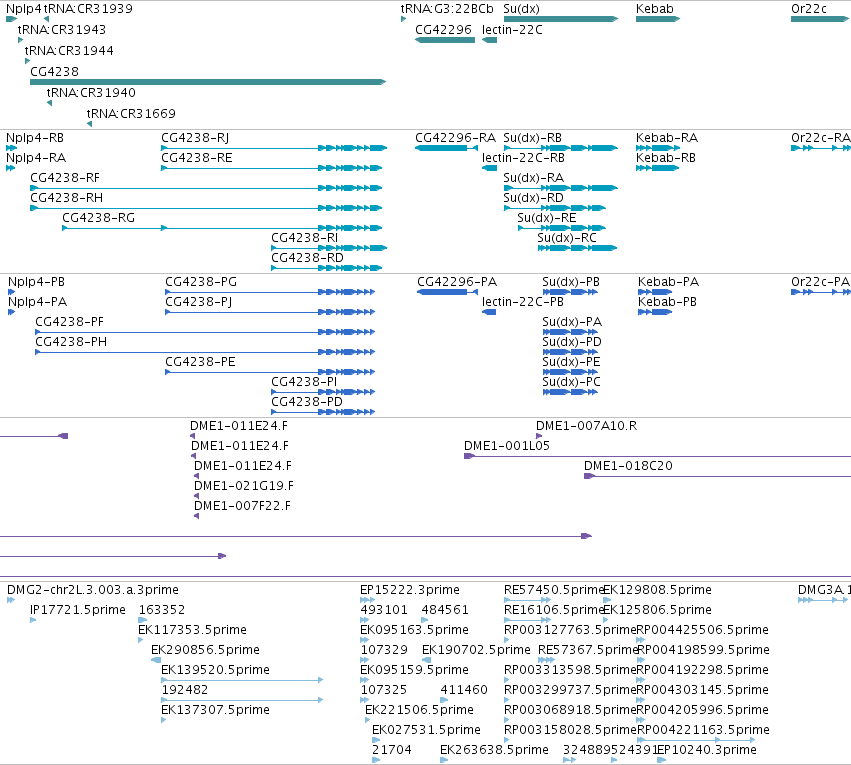
Task: Select DME1-007F22.F clone label
Action: [x=242, y=506]
